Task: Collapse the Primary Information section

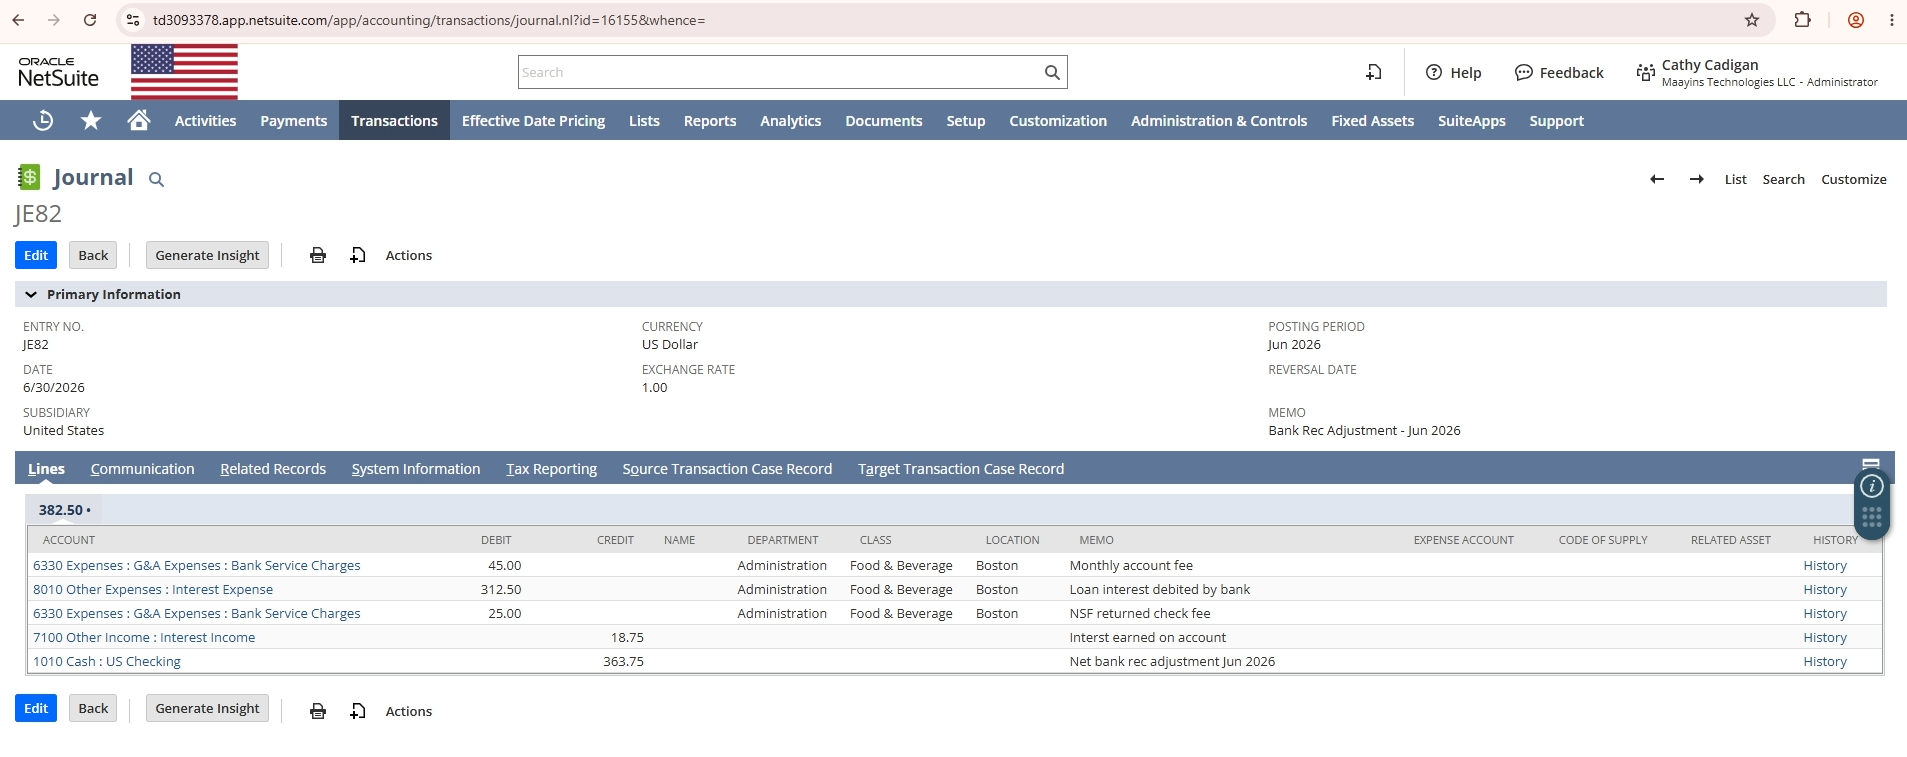Action: click(x=31, y=294)
